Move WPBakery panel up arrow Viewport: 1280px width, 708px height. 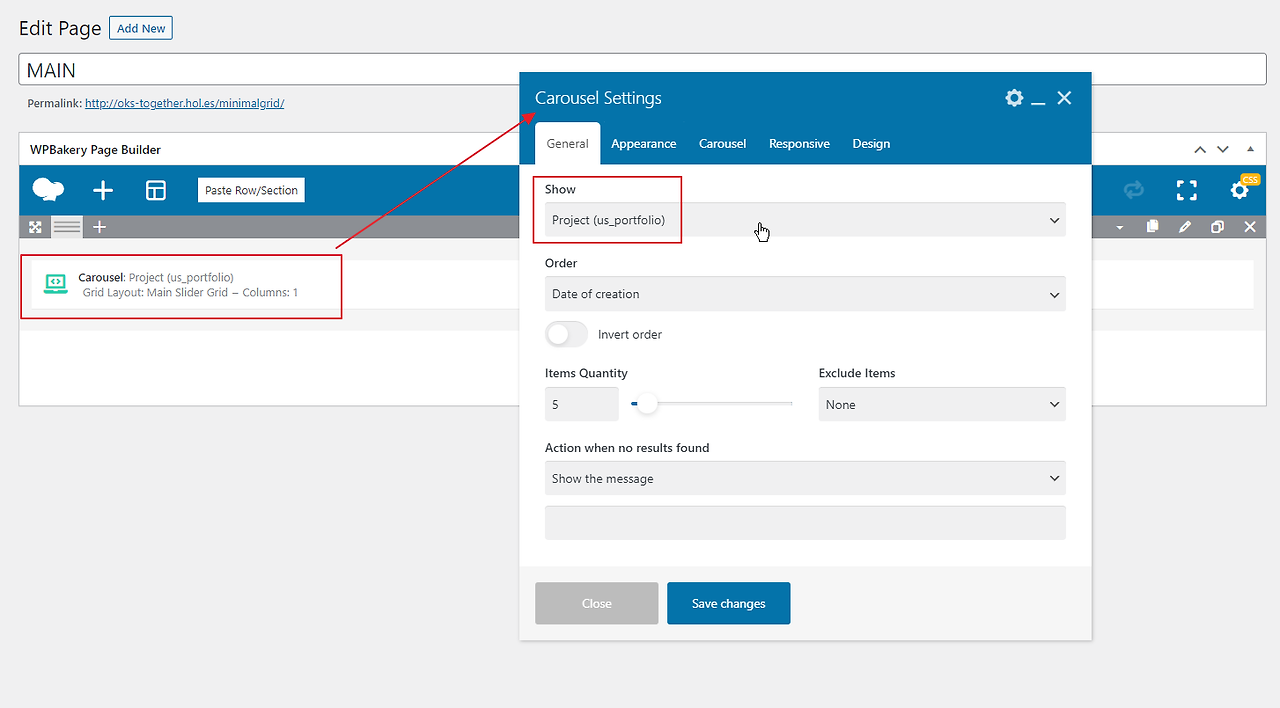tap(1200, 150)
